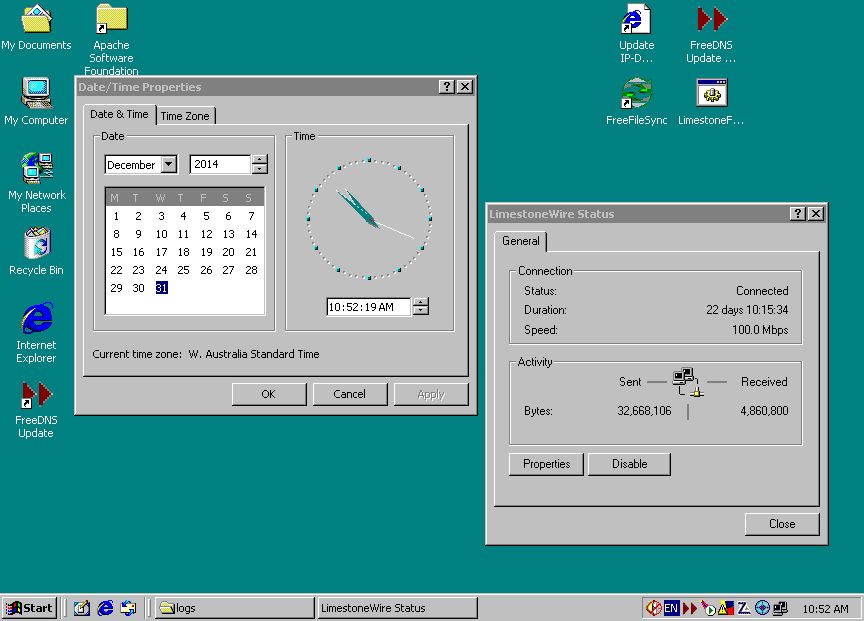Click Show Desktop quick launch icon
Image resolution: width=864 pixels, height=621 pixels.
pyautogui.click(x=82, y=608)
